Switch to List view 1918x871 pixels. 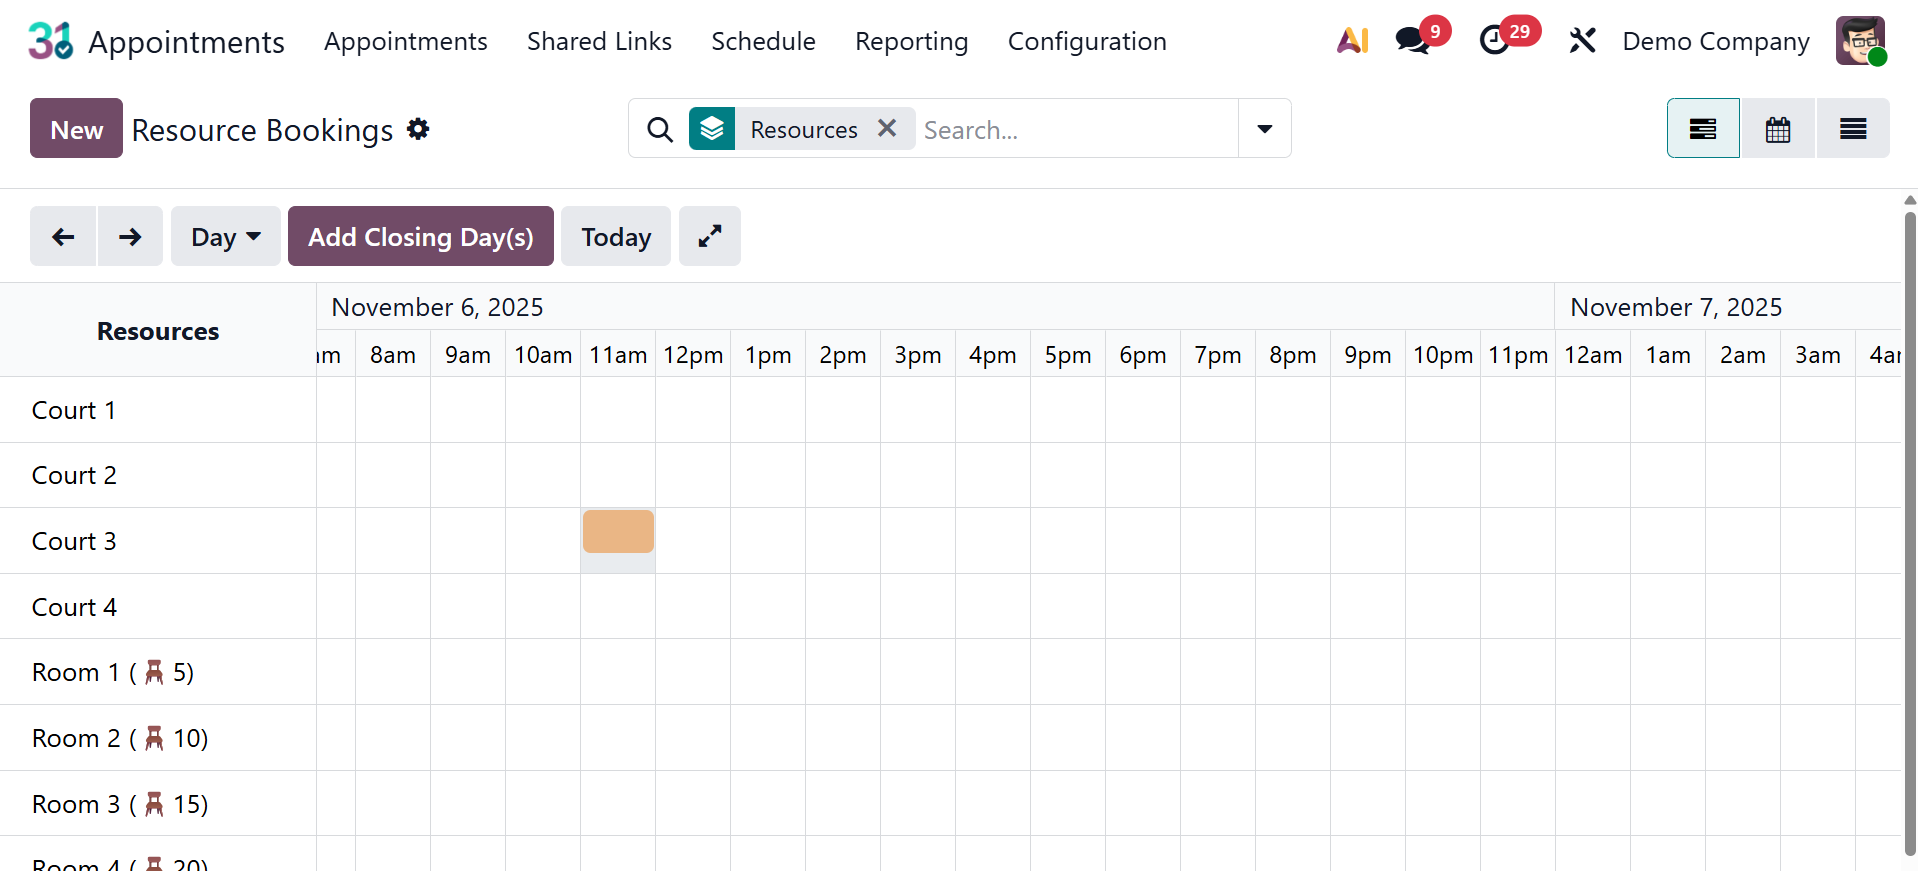[1853, 129]
